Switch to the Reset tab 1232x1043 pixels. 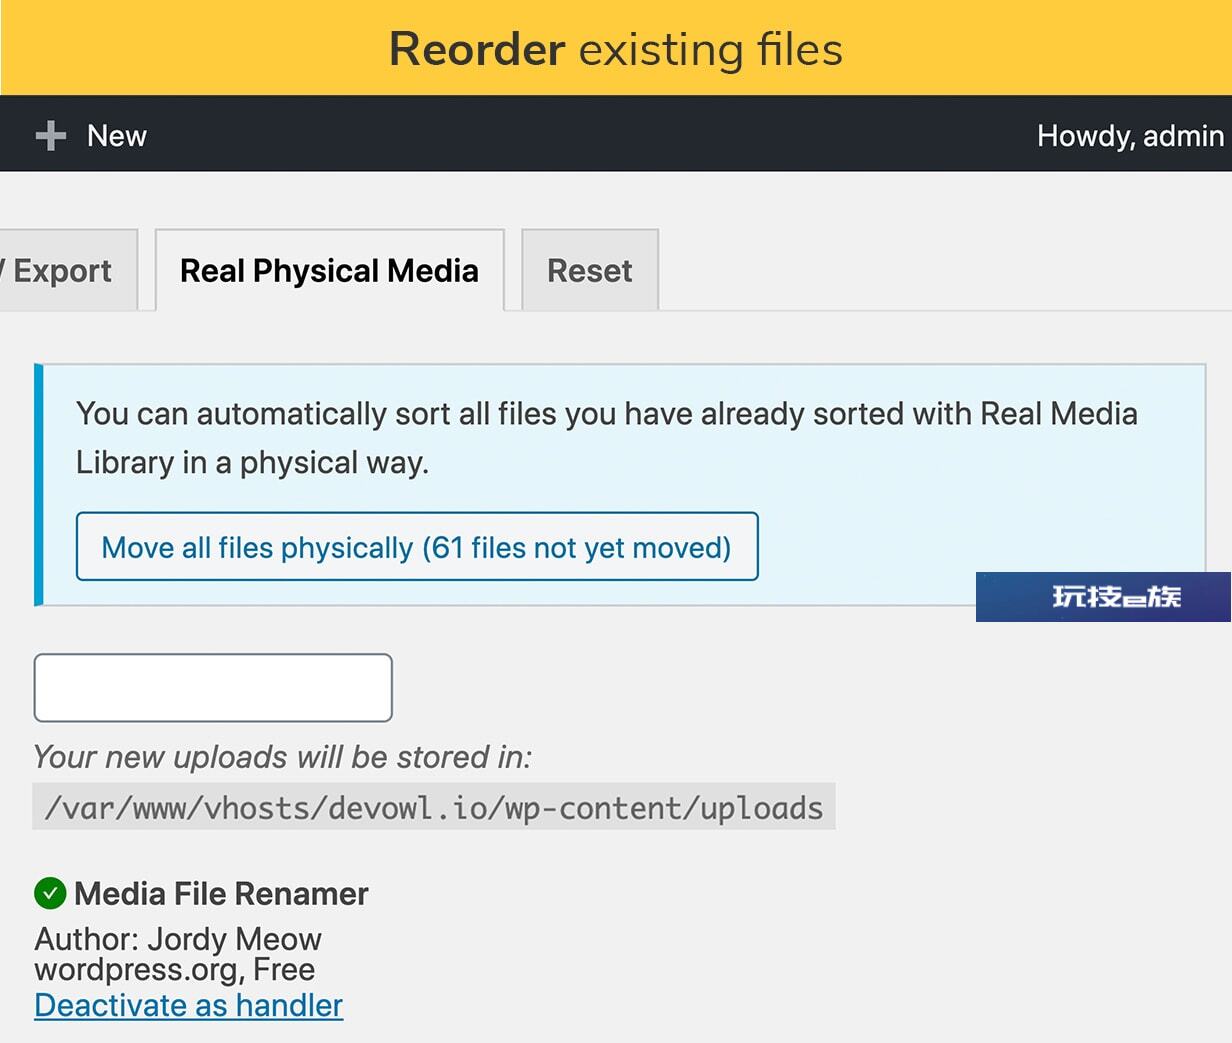coord(590,270)
